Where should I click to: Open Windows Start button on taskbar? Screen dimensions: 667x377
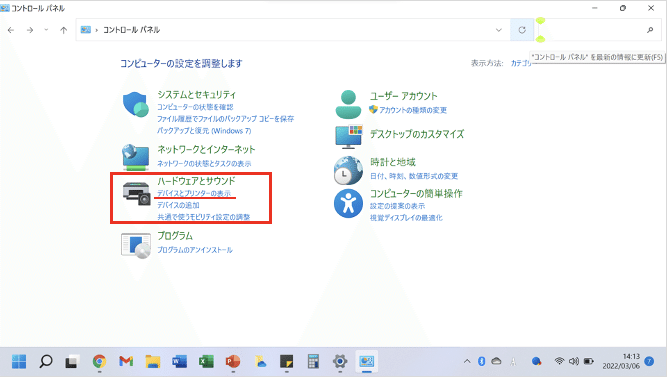pos(19,362)
